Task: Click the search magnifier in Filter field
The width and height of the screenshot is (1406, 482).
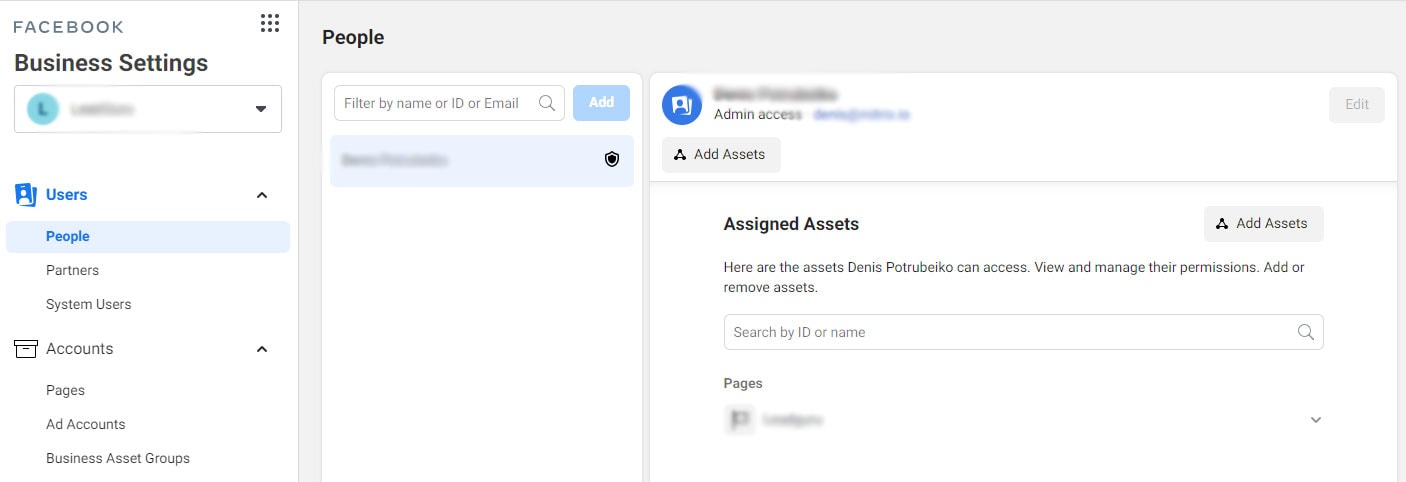Action: click(x=547, y=103)
